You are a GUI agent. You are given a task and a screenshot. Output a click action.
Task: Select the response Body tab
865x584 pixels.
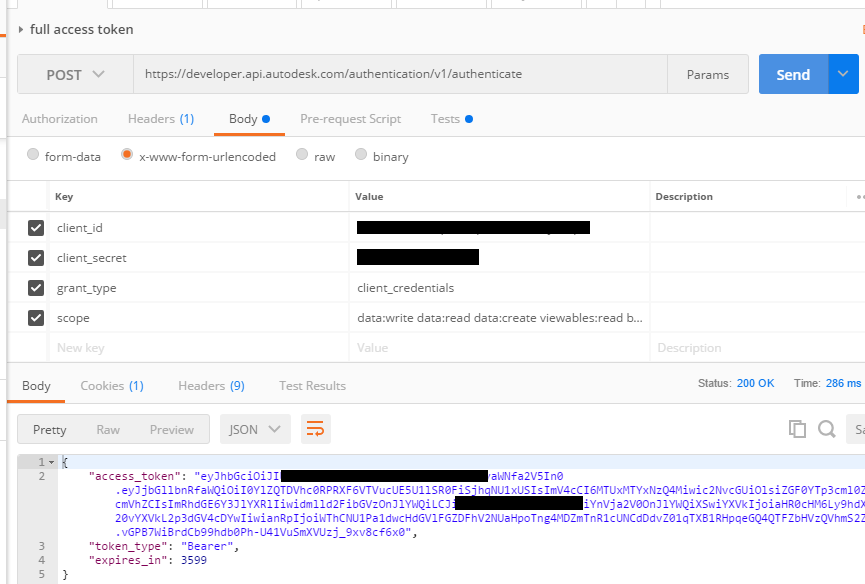coord(36,385)
